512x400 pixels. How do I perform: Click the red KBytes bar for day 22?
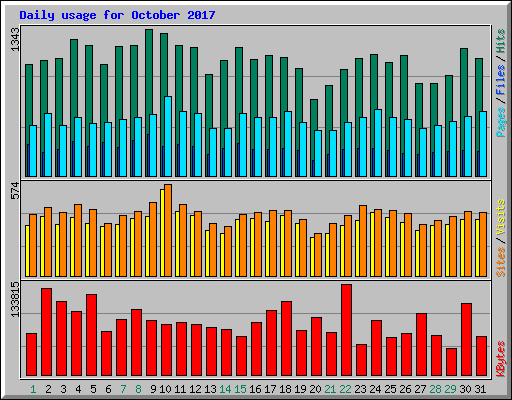click(x=346, y=330)
